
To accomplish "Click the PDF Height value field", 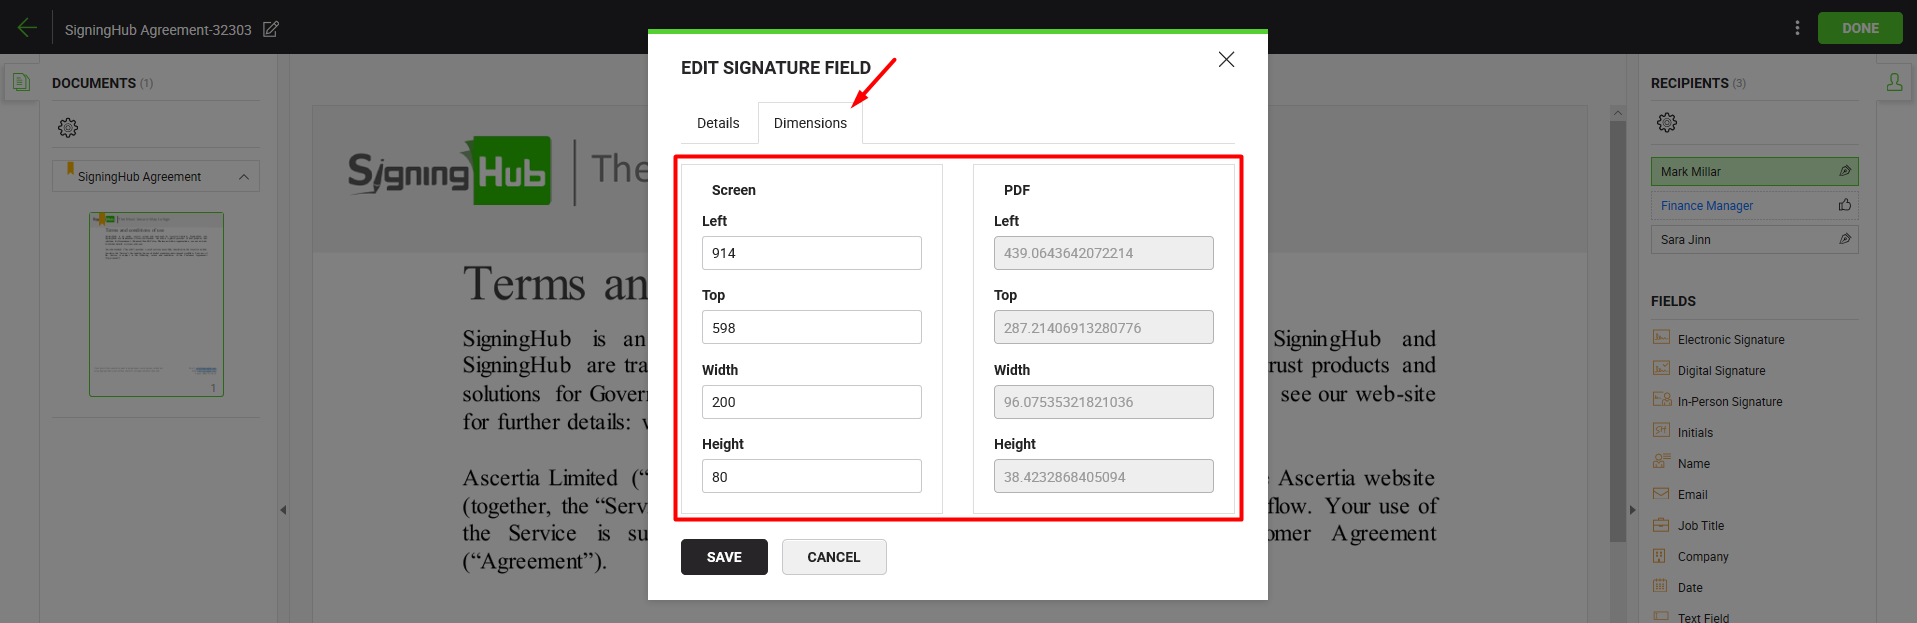I will click(x=1103, y=476).
